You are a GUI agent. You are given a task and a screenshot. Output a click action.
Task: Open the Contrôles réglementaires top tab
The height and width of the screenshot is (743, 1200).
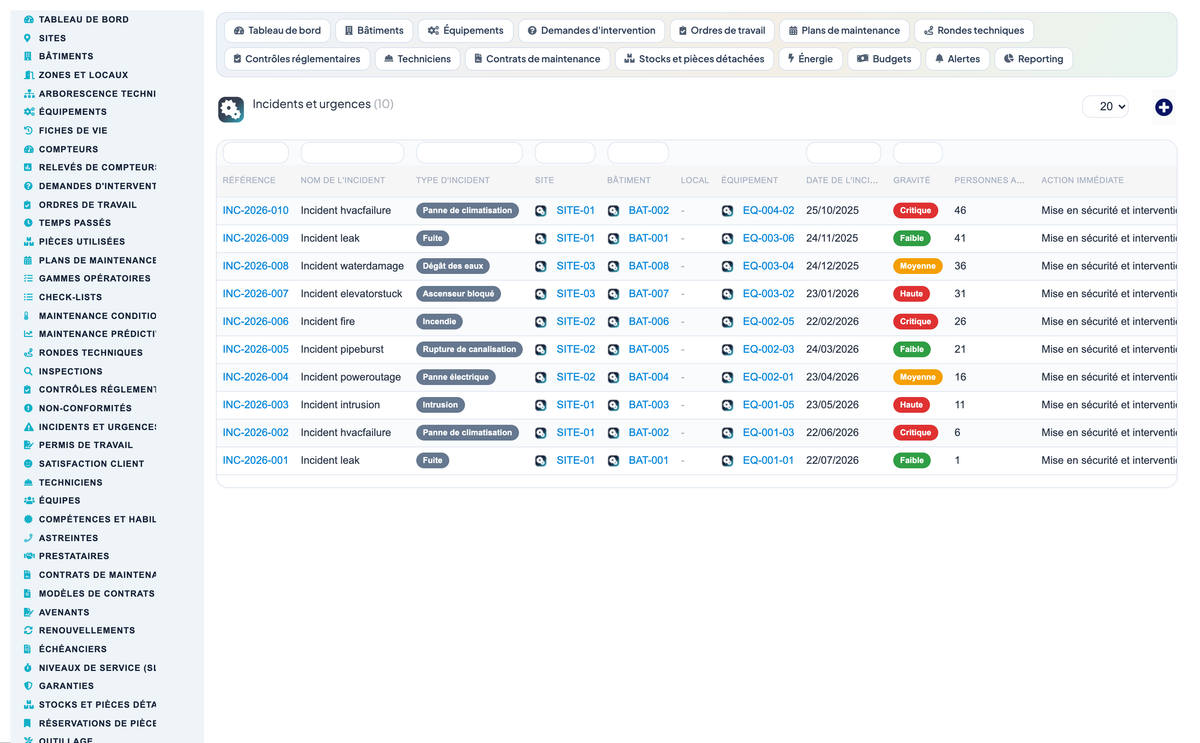tap(297, 59)
